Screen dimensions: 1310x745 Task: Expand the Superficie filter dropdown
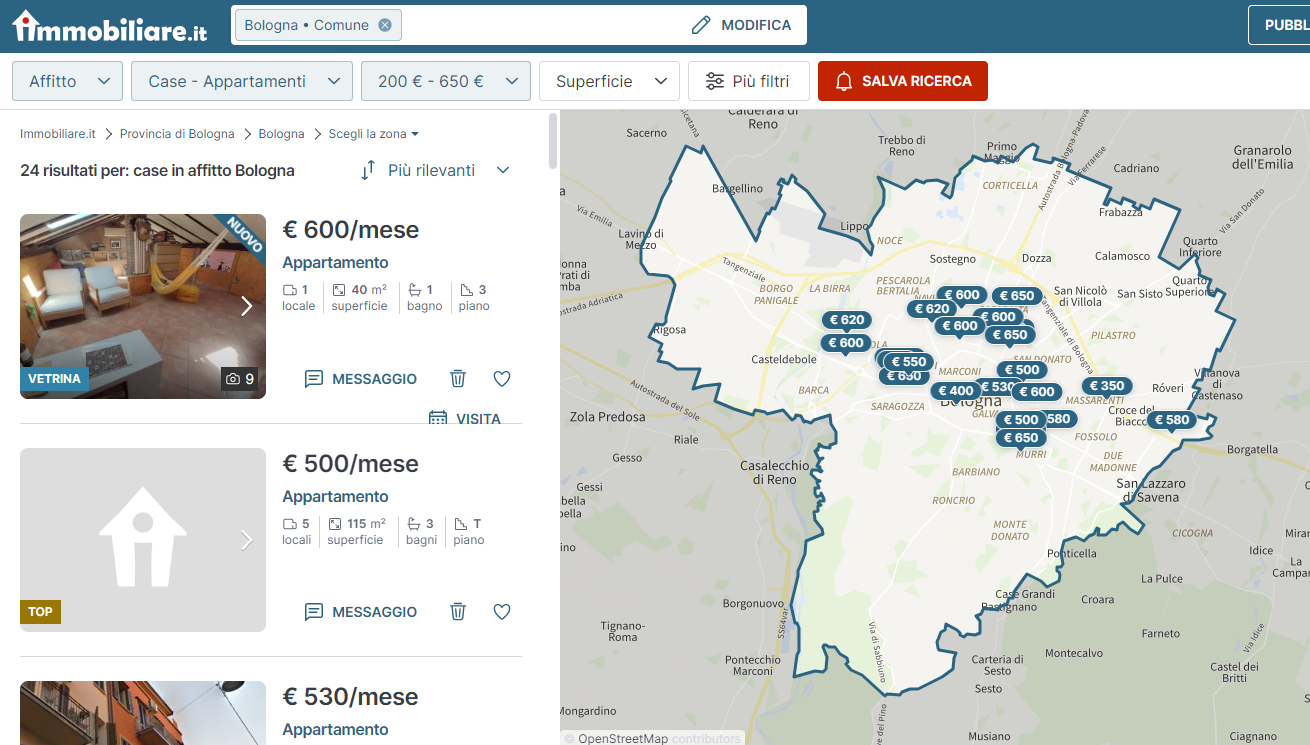609,81
